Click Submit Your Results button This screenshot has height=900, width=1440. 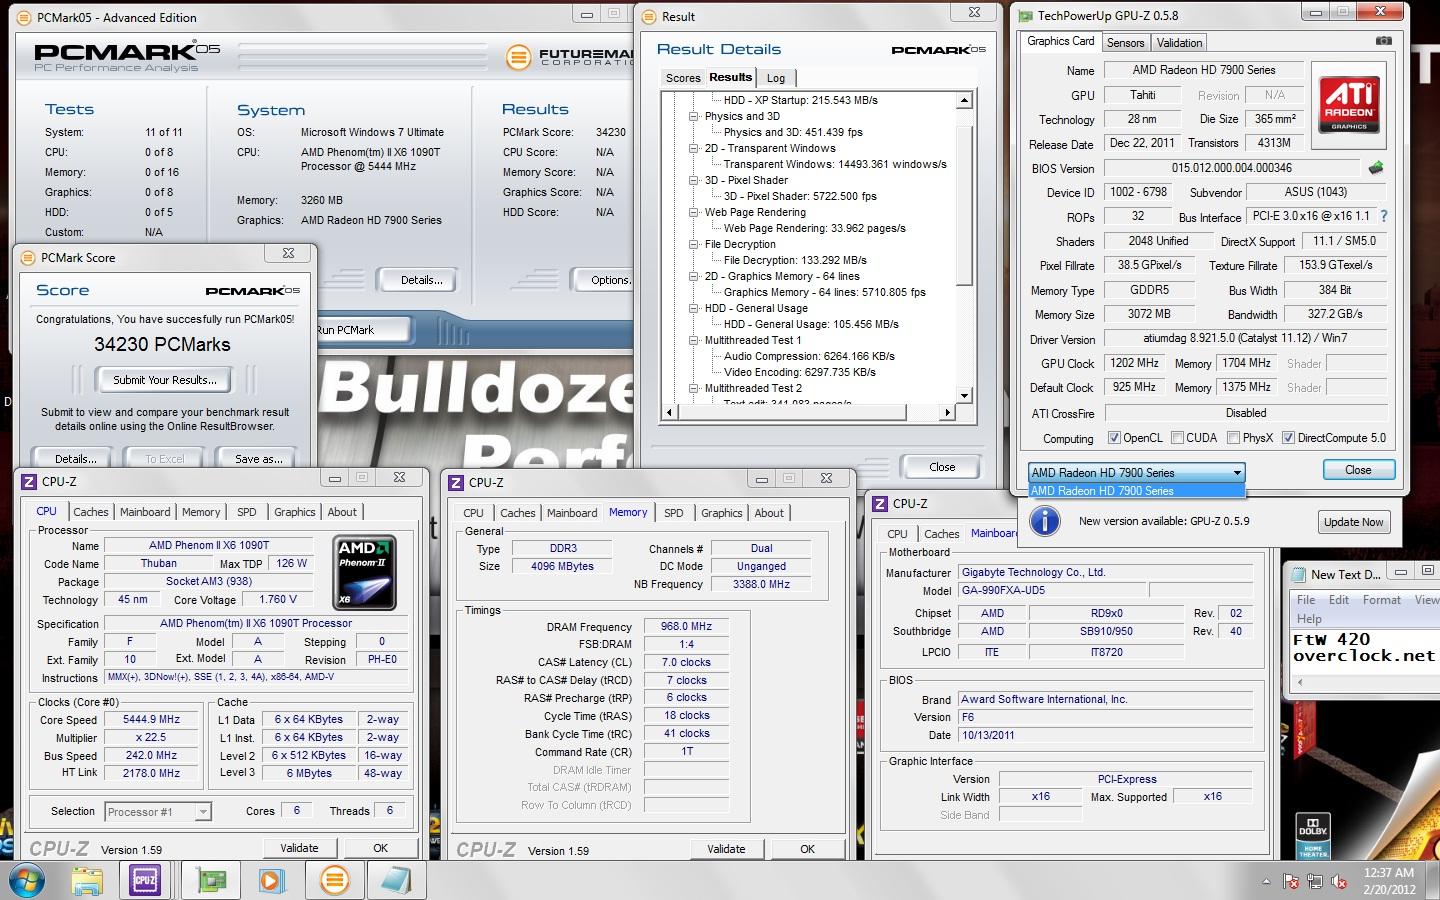(164, 380)
